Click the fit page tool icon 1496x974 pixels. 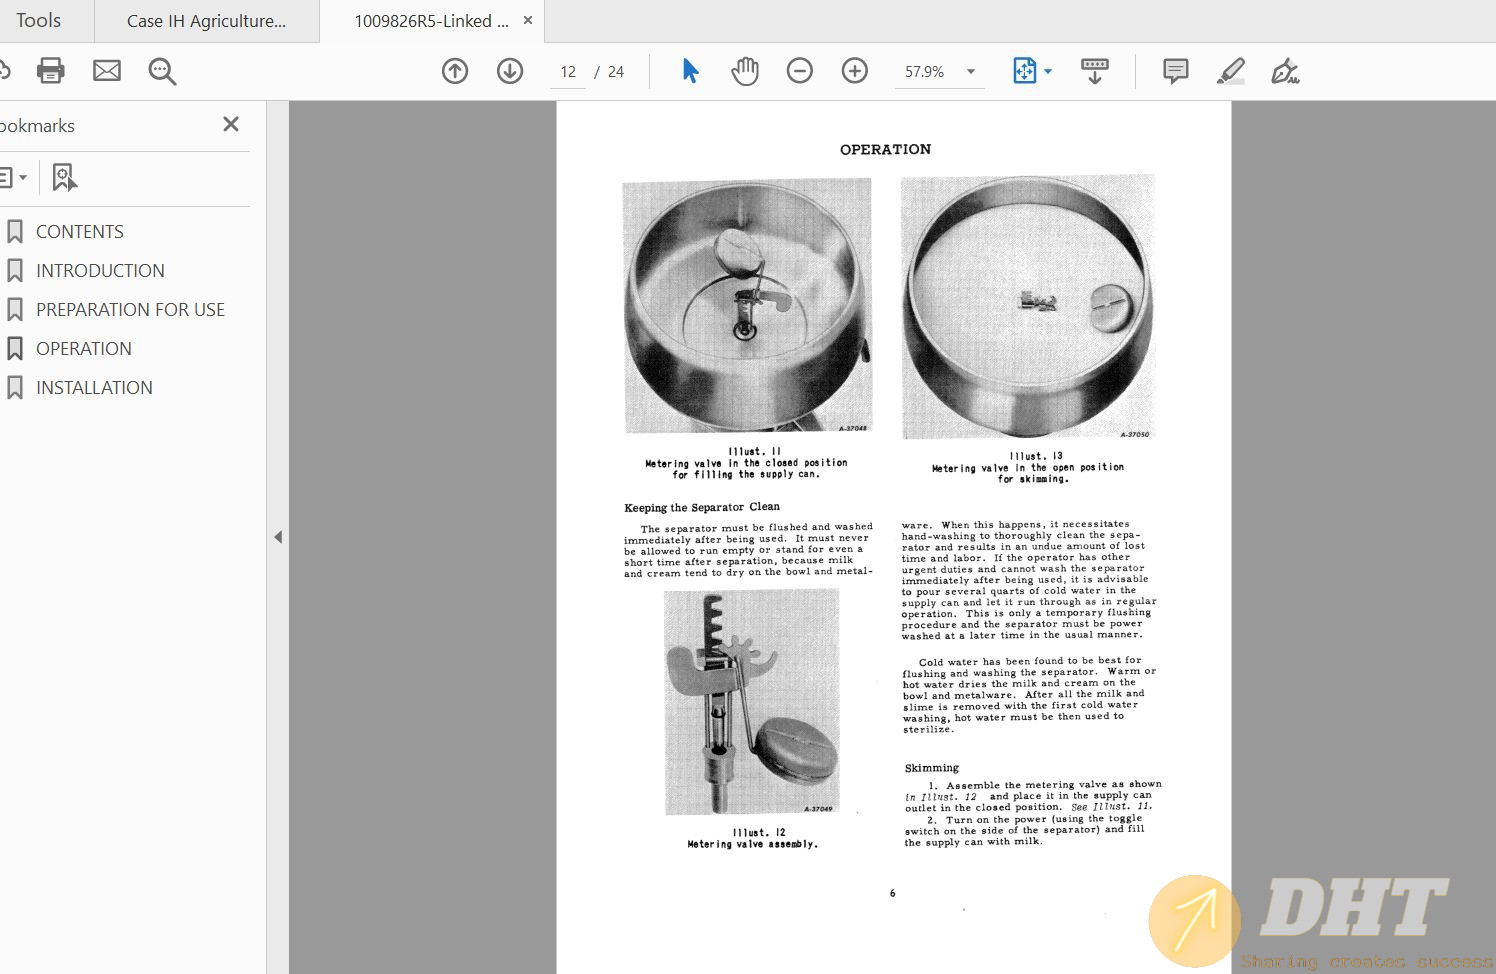pyautogui.click(x=1025, y=71)
